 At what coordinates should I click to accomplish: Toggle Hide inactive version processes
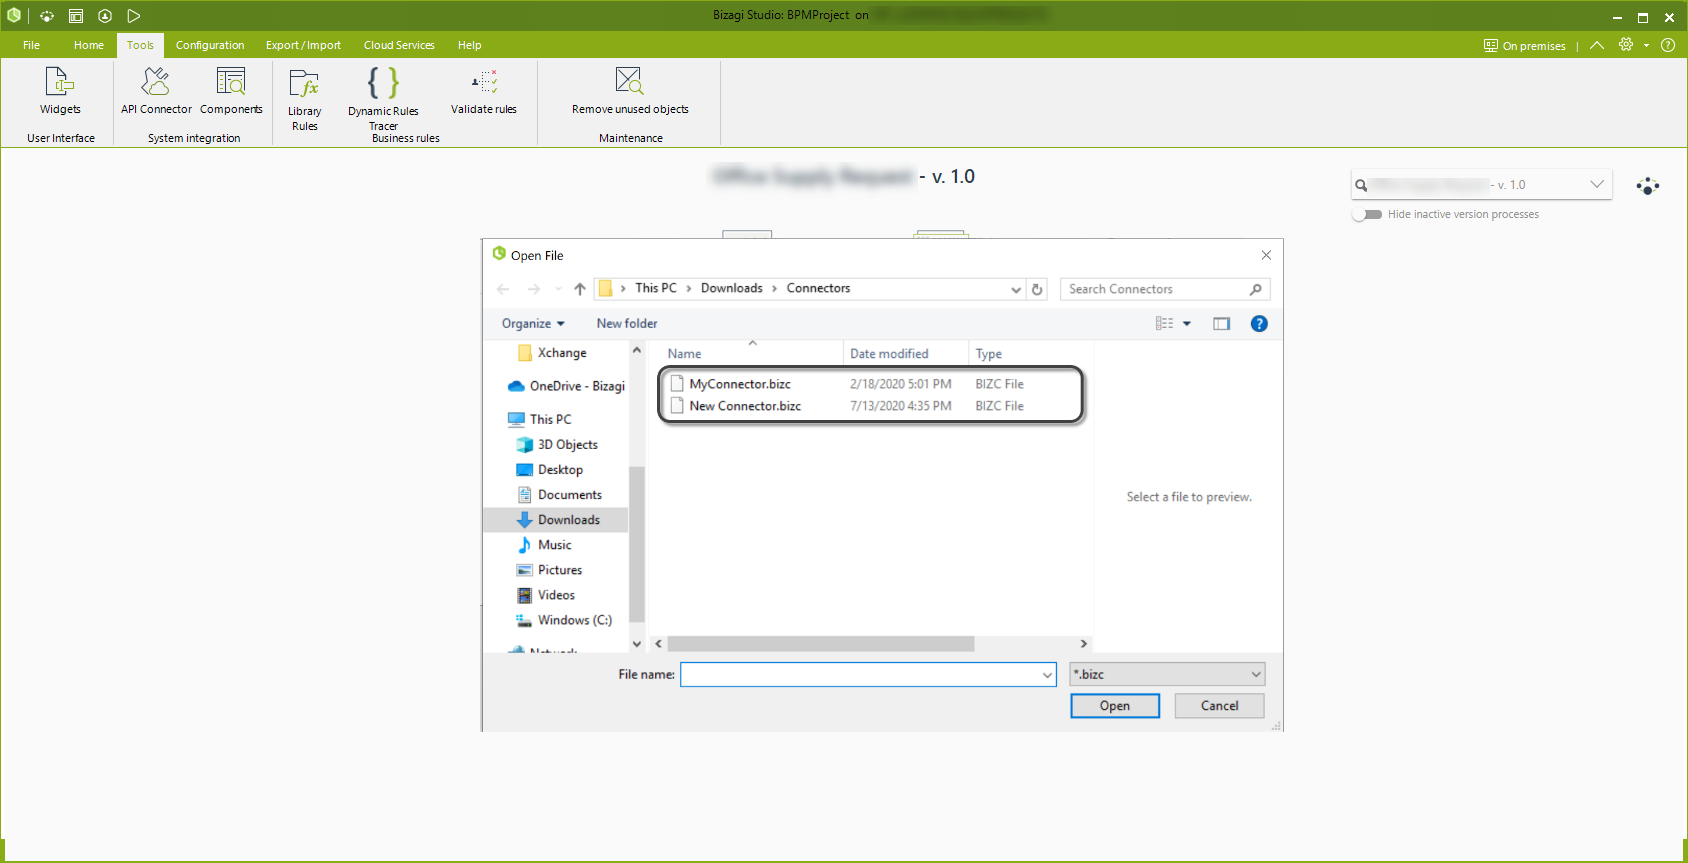point(1367,214)
